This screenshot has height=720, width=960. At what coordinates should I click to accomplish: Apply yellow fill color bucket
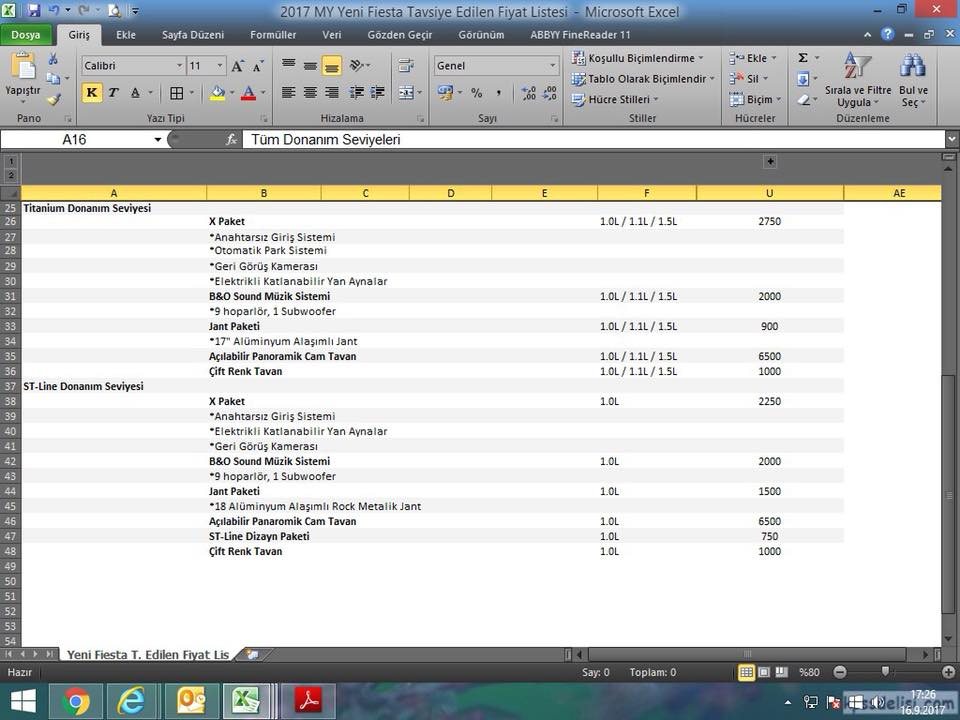[x=217, y=93]
